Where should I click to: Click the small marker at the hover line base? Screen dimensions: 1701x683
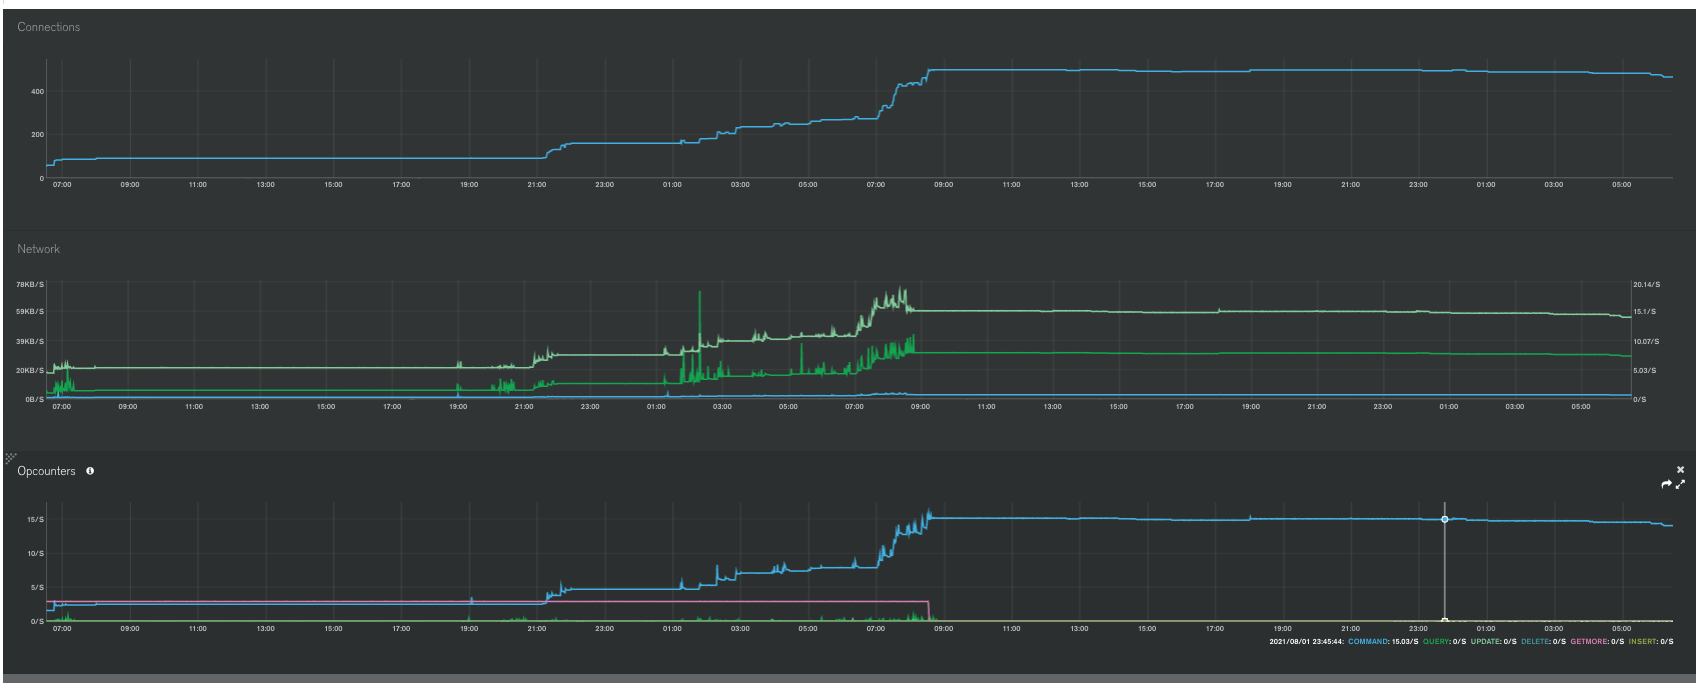[1444, 620]
